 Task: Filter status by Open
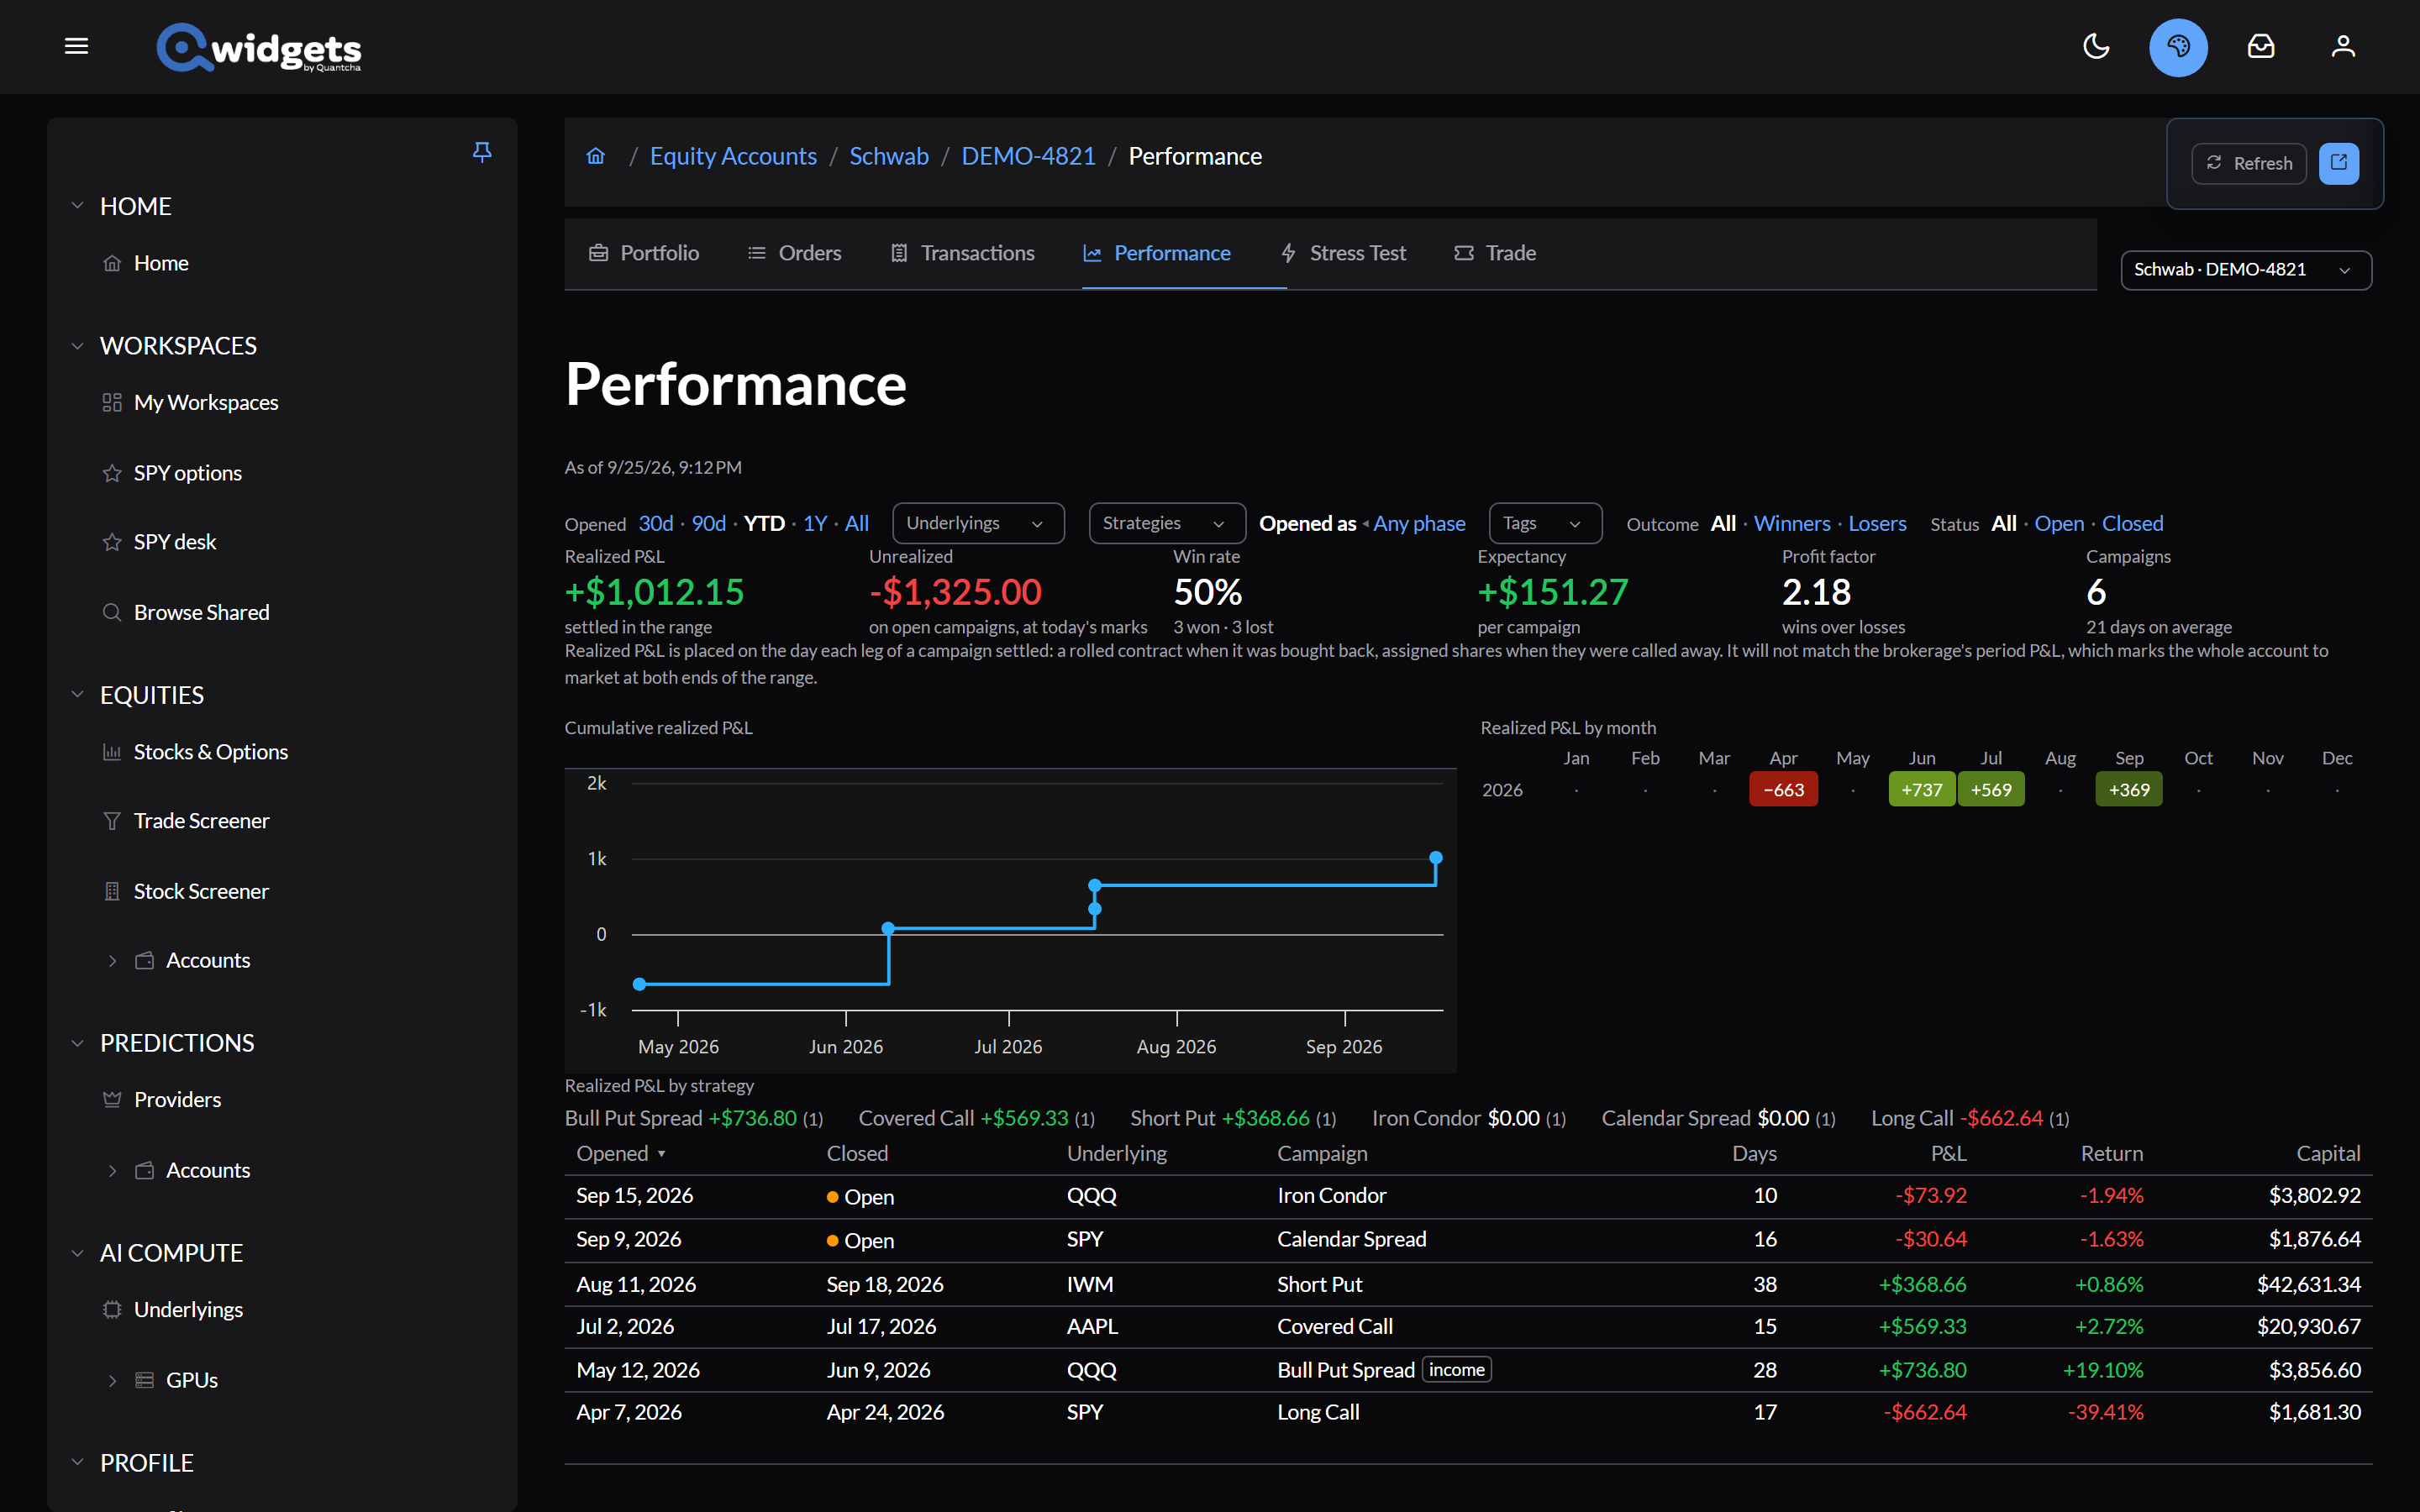point(2058,523)
